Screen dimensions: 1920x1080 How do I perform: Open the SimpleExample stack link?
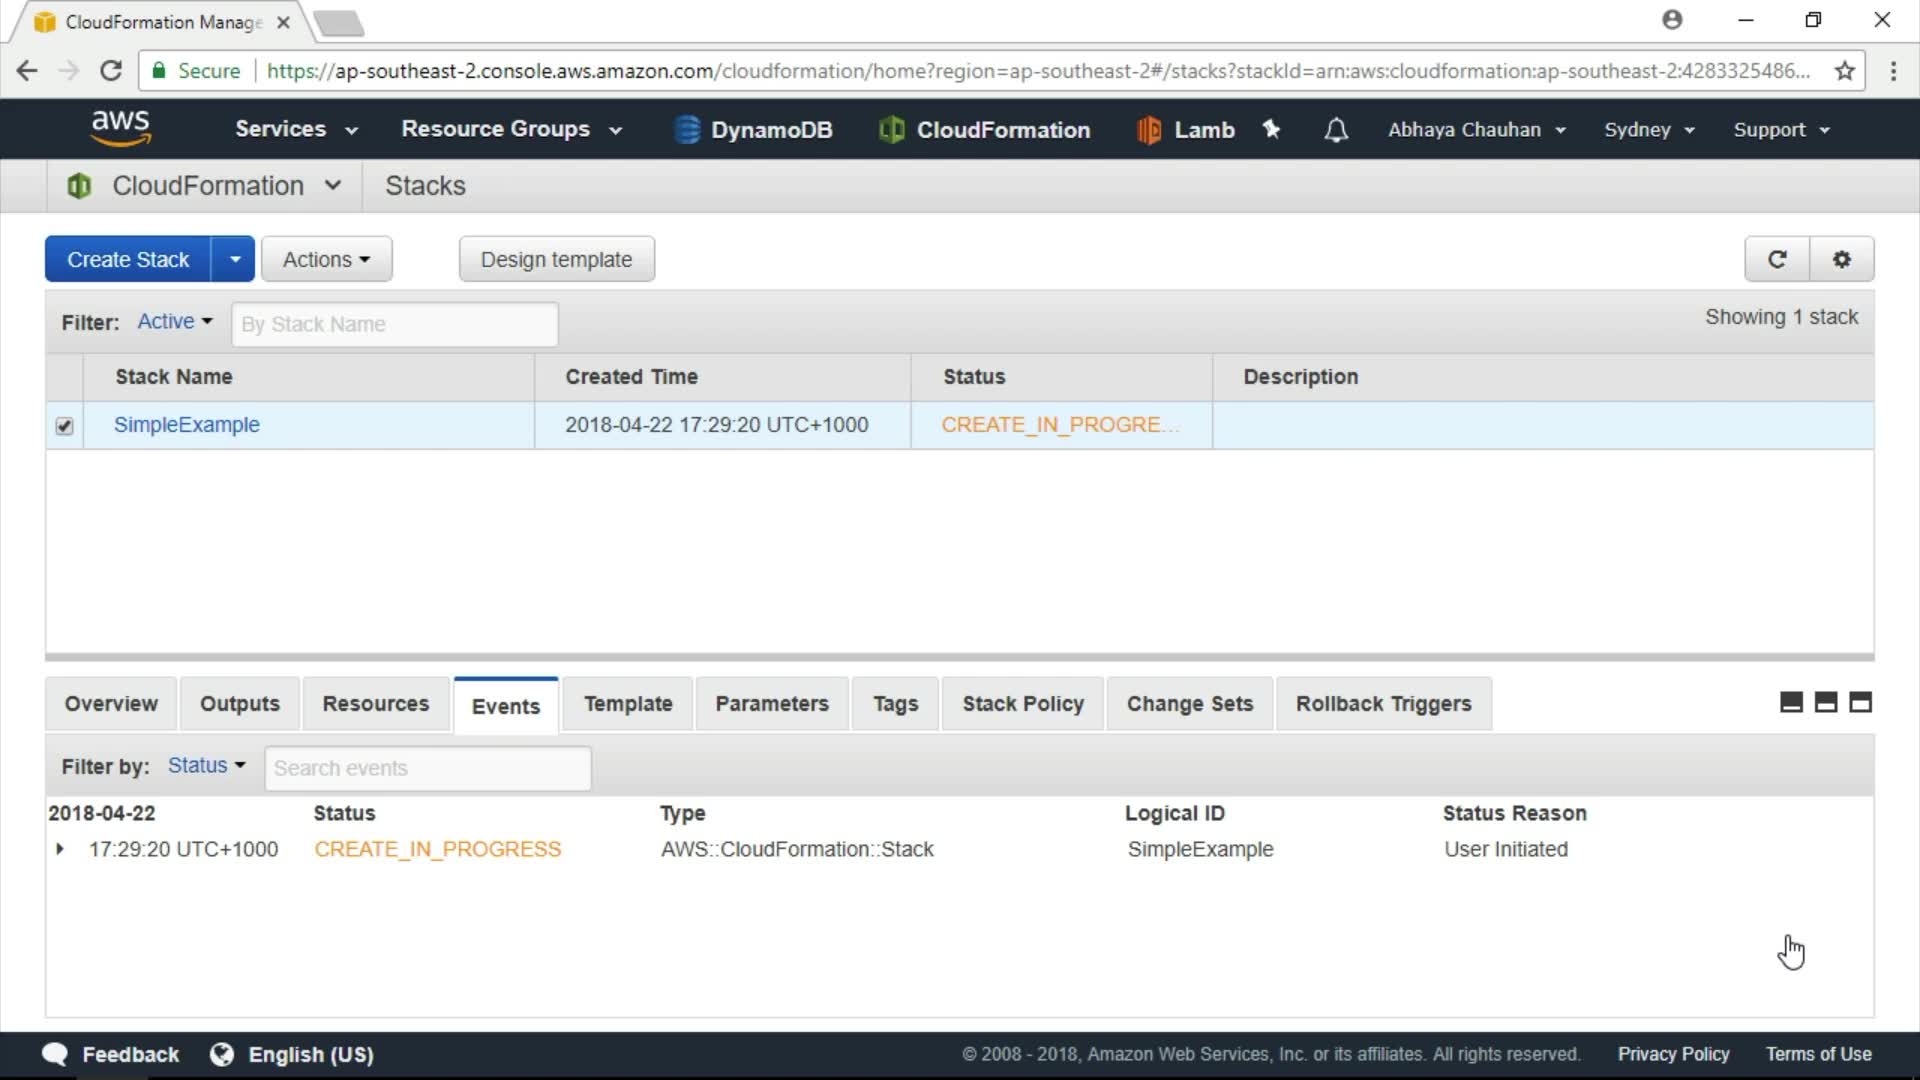(x=187, y=425)
